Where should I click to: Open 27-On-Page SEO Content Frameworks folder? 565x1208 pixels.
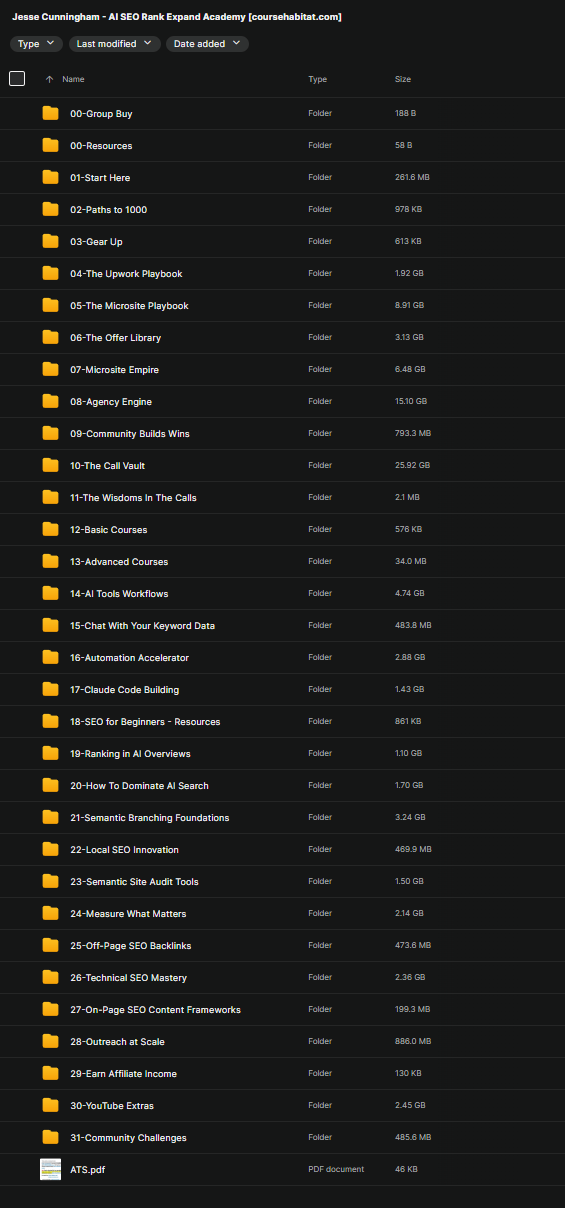[x=155, y=1010]
